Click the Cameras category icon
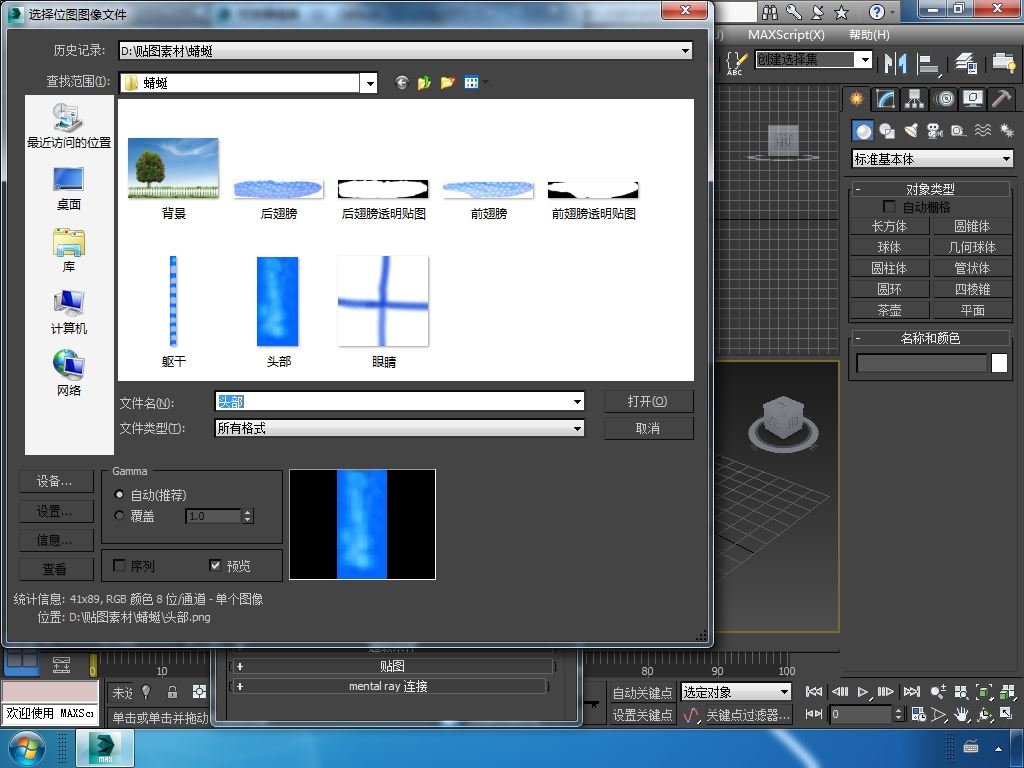The height and width of the screenshot is (768, 1024). (935, 131)
